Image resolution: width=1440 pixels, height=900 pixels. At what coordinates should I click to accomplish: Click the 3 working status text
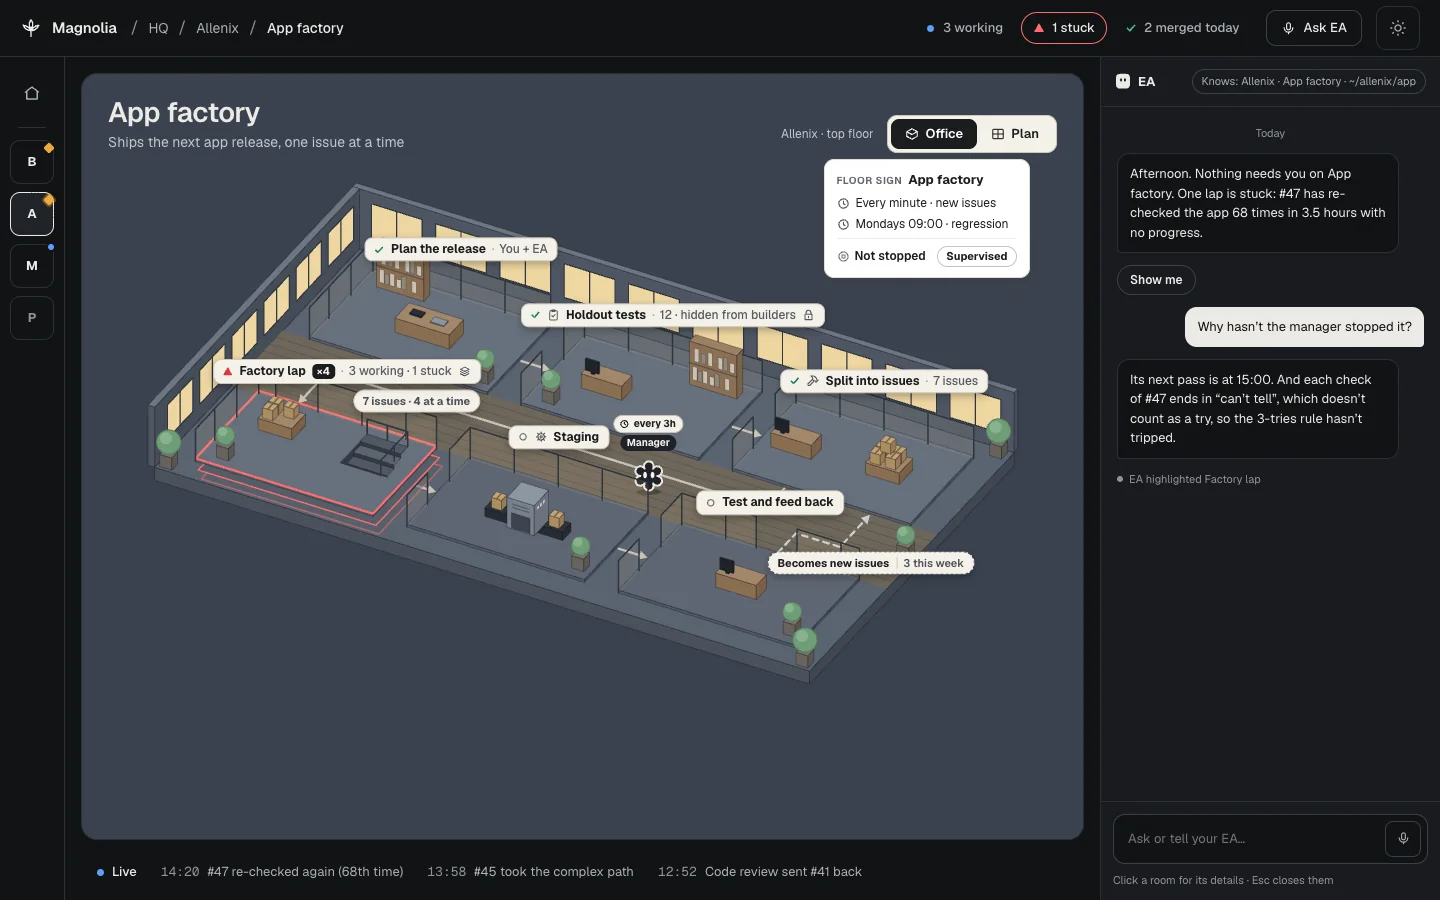click(965, 28)
